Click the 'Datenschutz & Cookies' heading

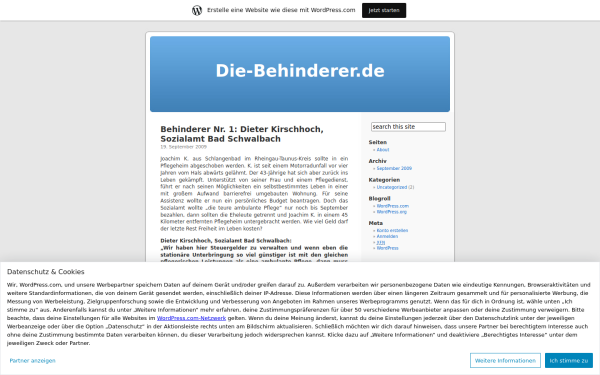pos(46,272)
